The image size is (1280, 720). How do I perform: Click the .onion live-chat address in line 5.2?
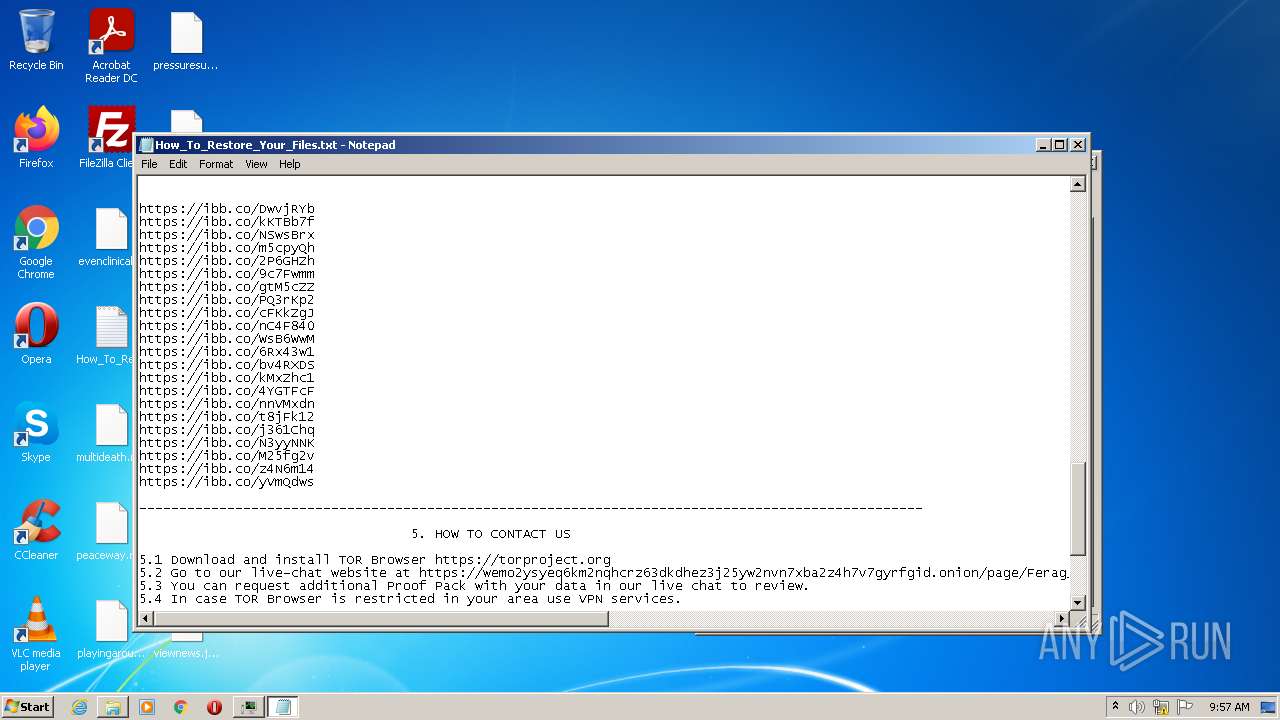[743, 573]
